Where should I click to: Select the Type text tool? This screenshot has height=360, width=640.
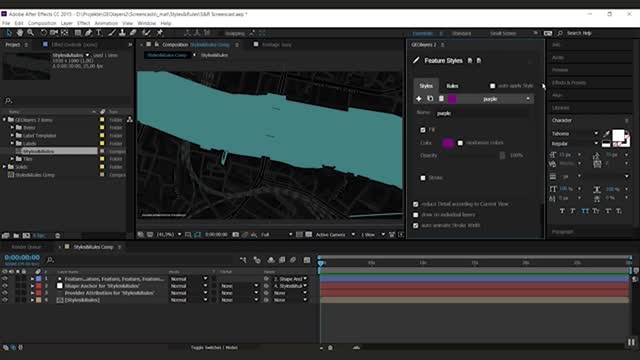click(x=99, y=33)
